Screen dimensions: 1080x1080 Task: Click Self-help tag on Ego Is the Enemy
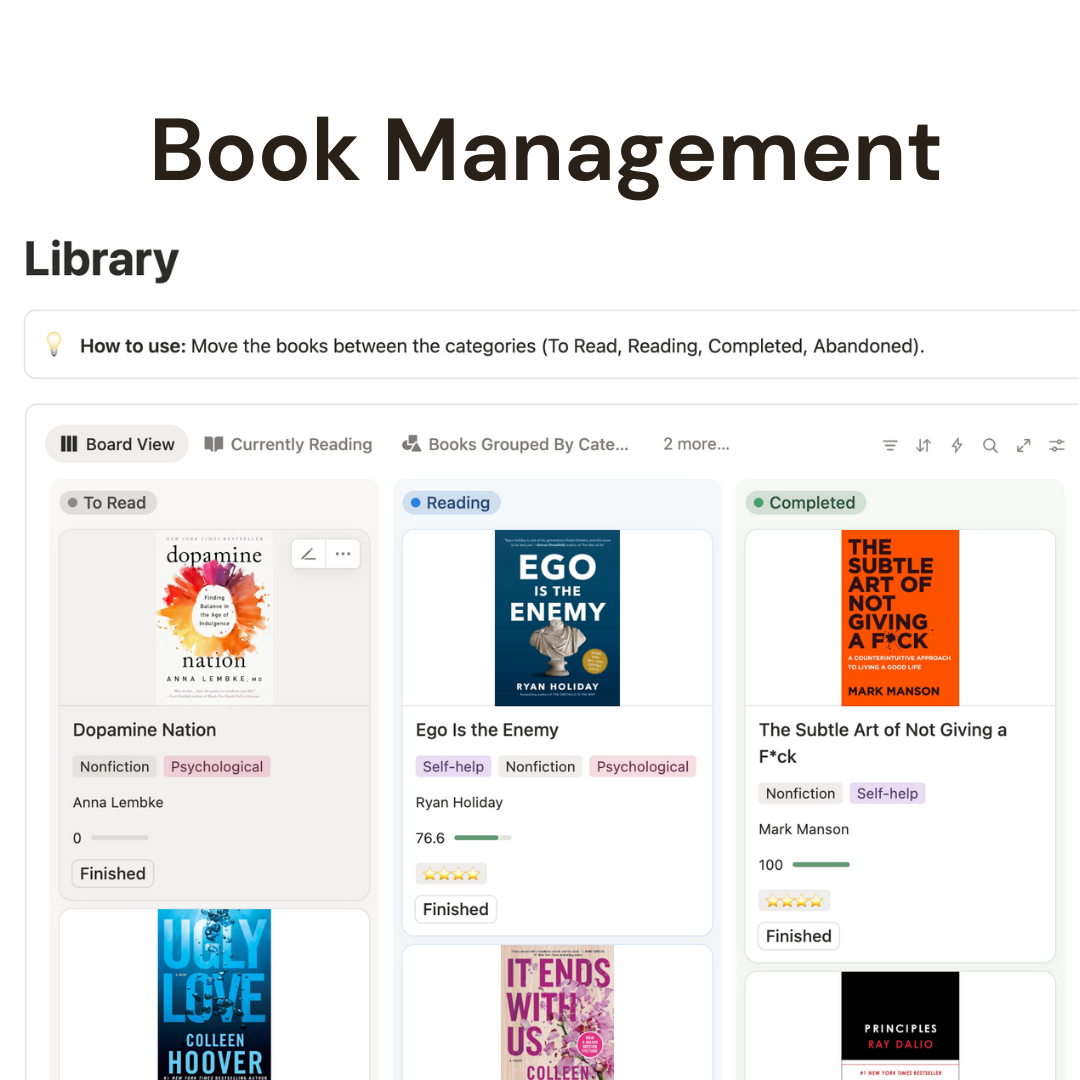(x=453, y=767)
